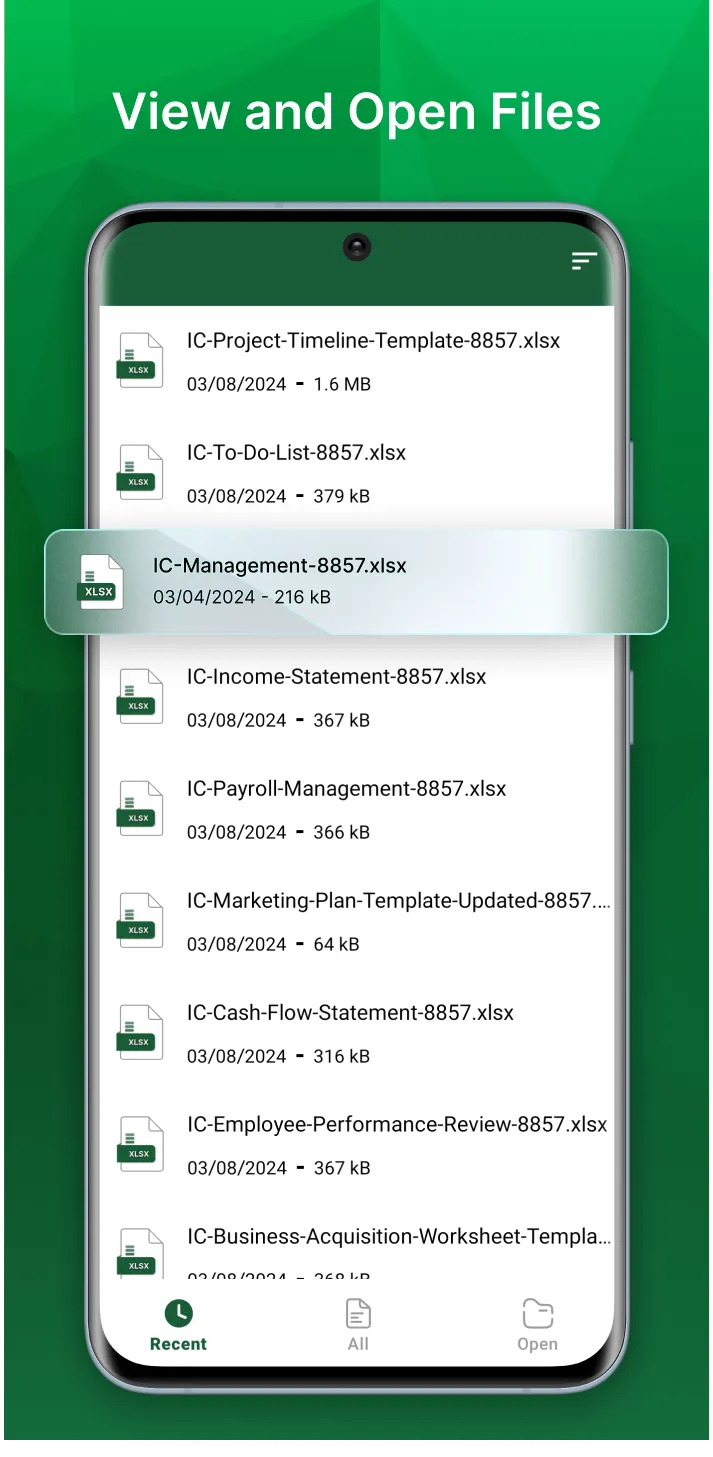
Task: Tap the Recent clock icon
Action: click(178, 1313)
